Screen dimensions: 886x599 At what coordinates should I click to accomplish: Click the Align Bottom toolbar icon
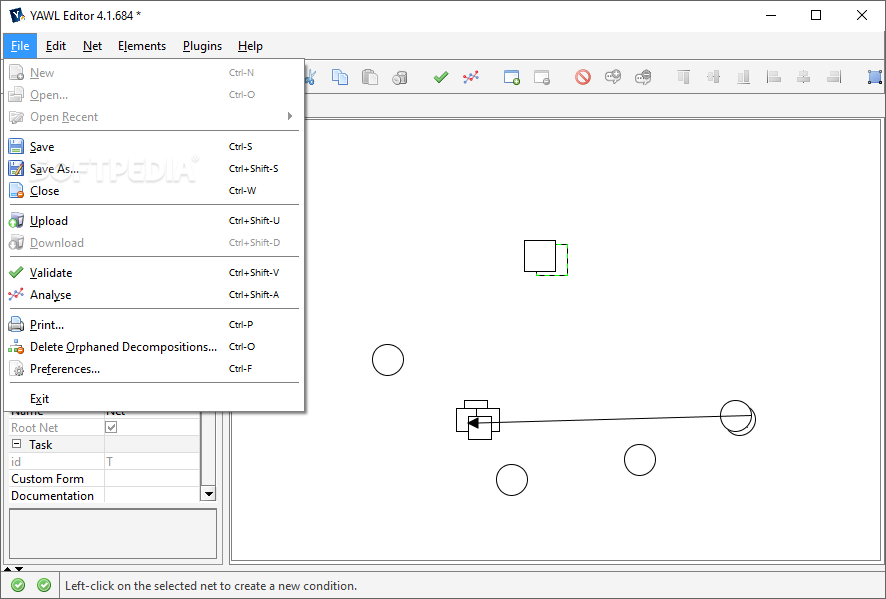(744, 77)
